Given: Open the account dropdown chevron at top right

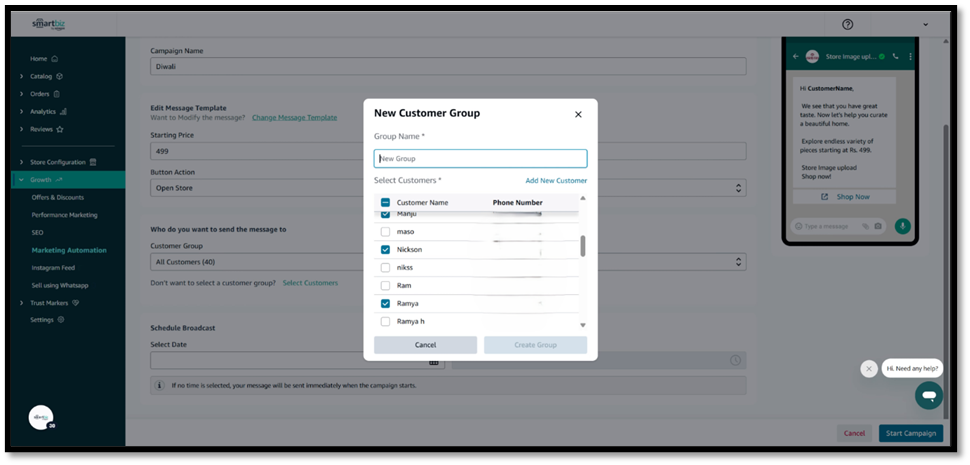Looking at the screenshot, I should [x=925, y=24].
